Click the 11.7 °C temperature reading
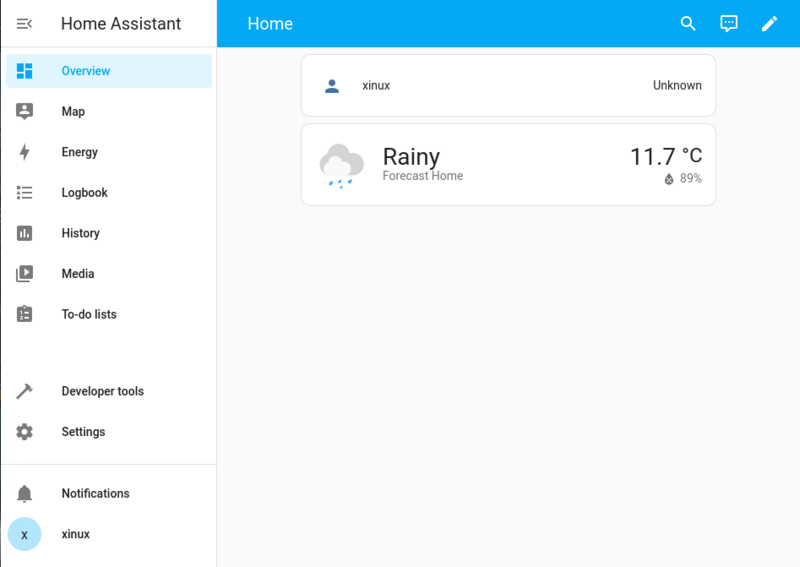 (665, 157)
